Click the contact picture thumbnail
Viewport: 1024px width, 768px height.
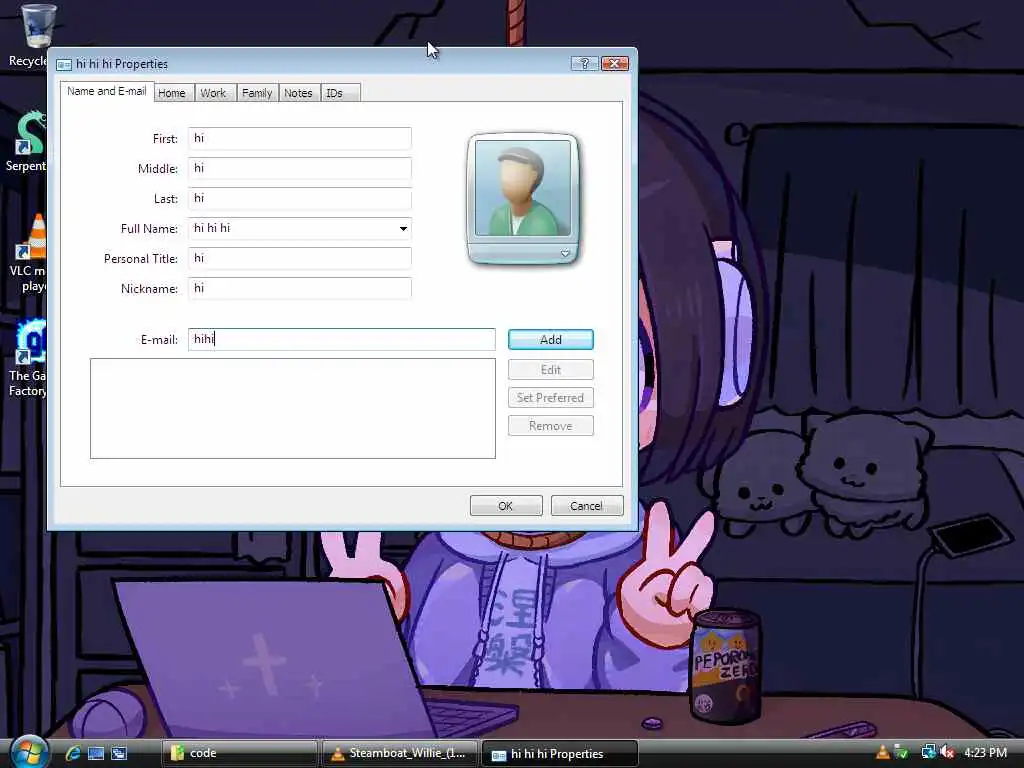522,188
